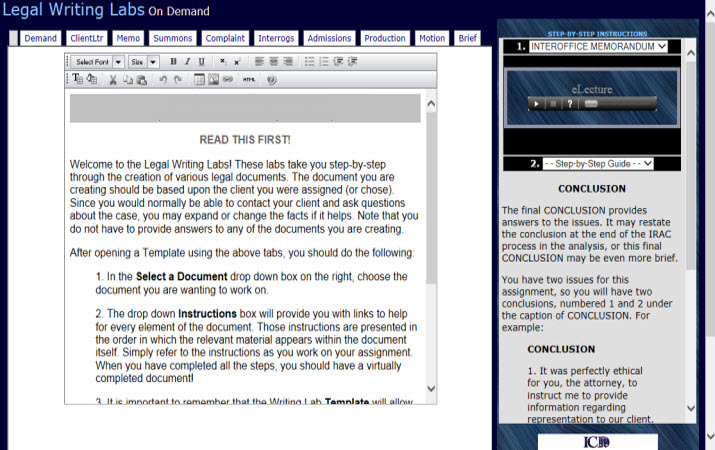This screenshot has width=715, height=450.
Task: Open the text color tool
Action: pos(78,79)
